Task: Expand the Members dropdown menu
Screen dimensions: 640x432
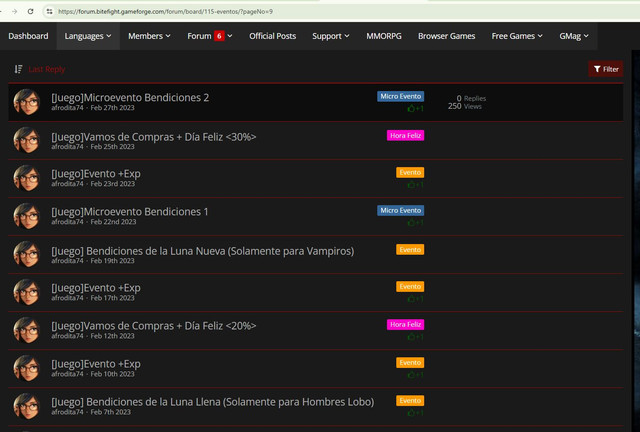Action: [x=149, y=36]
